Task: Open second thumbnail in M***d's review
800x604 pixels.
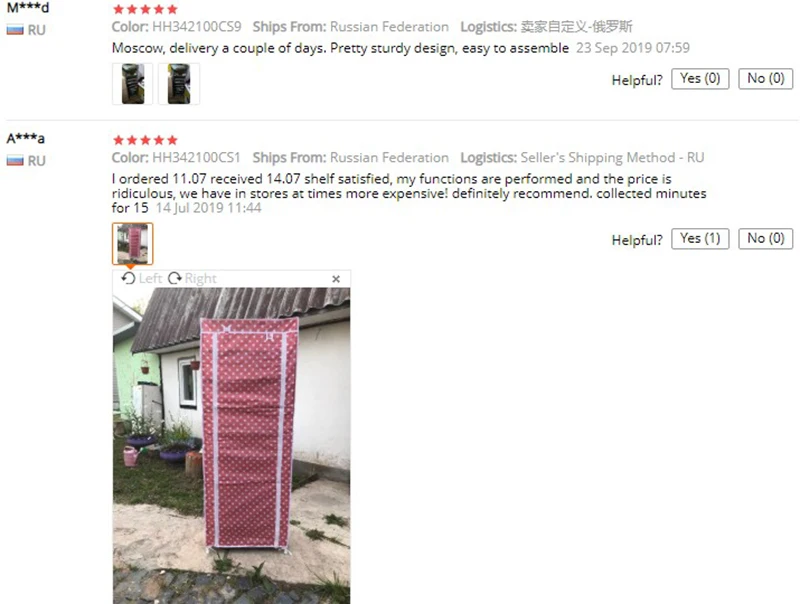Action: pos(179,84)
